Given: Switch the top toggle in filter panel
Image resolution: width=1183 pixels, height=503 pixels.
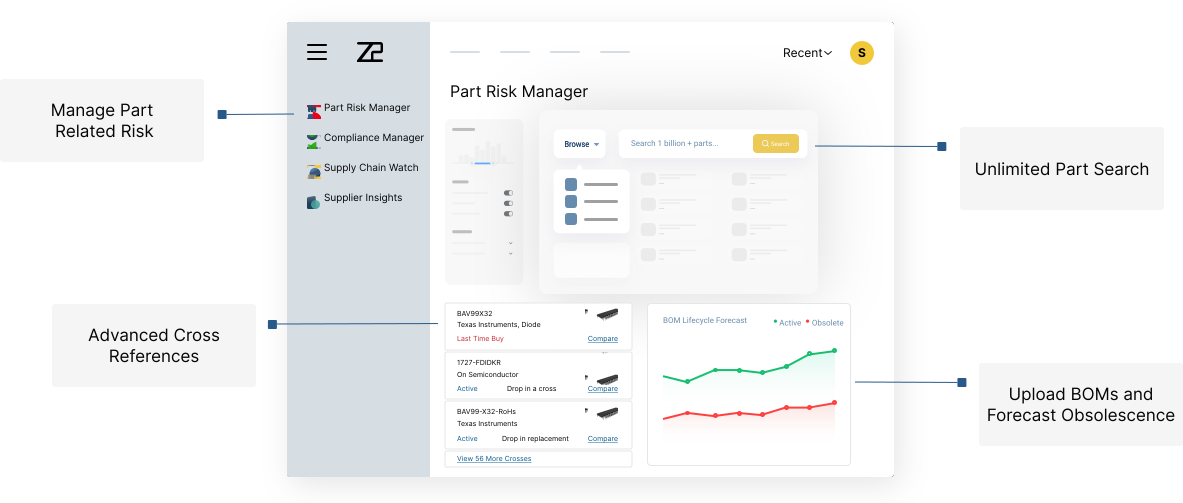Looking at the screenshot, I should pyautogui.click(x=509, y=193).
